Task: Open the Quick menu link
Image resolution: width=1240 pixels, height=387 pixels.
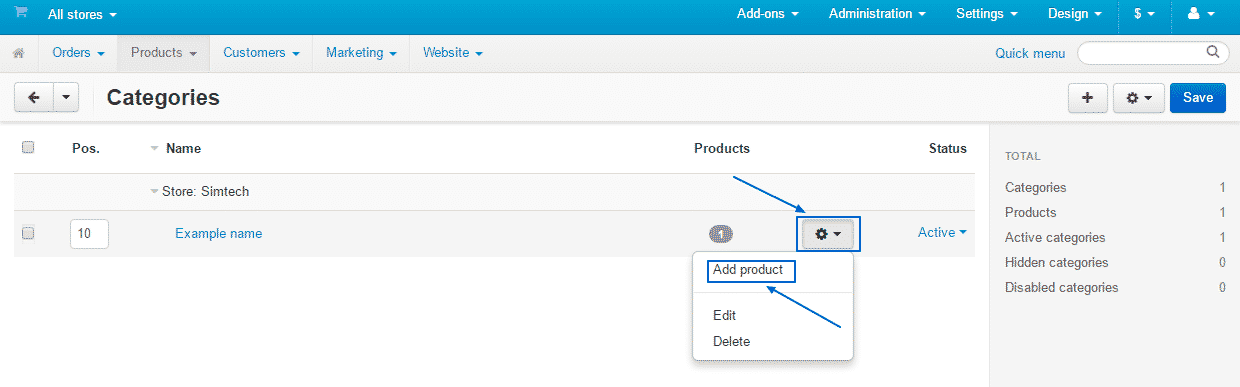Action: (x=1030, y=53)
